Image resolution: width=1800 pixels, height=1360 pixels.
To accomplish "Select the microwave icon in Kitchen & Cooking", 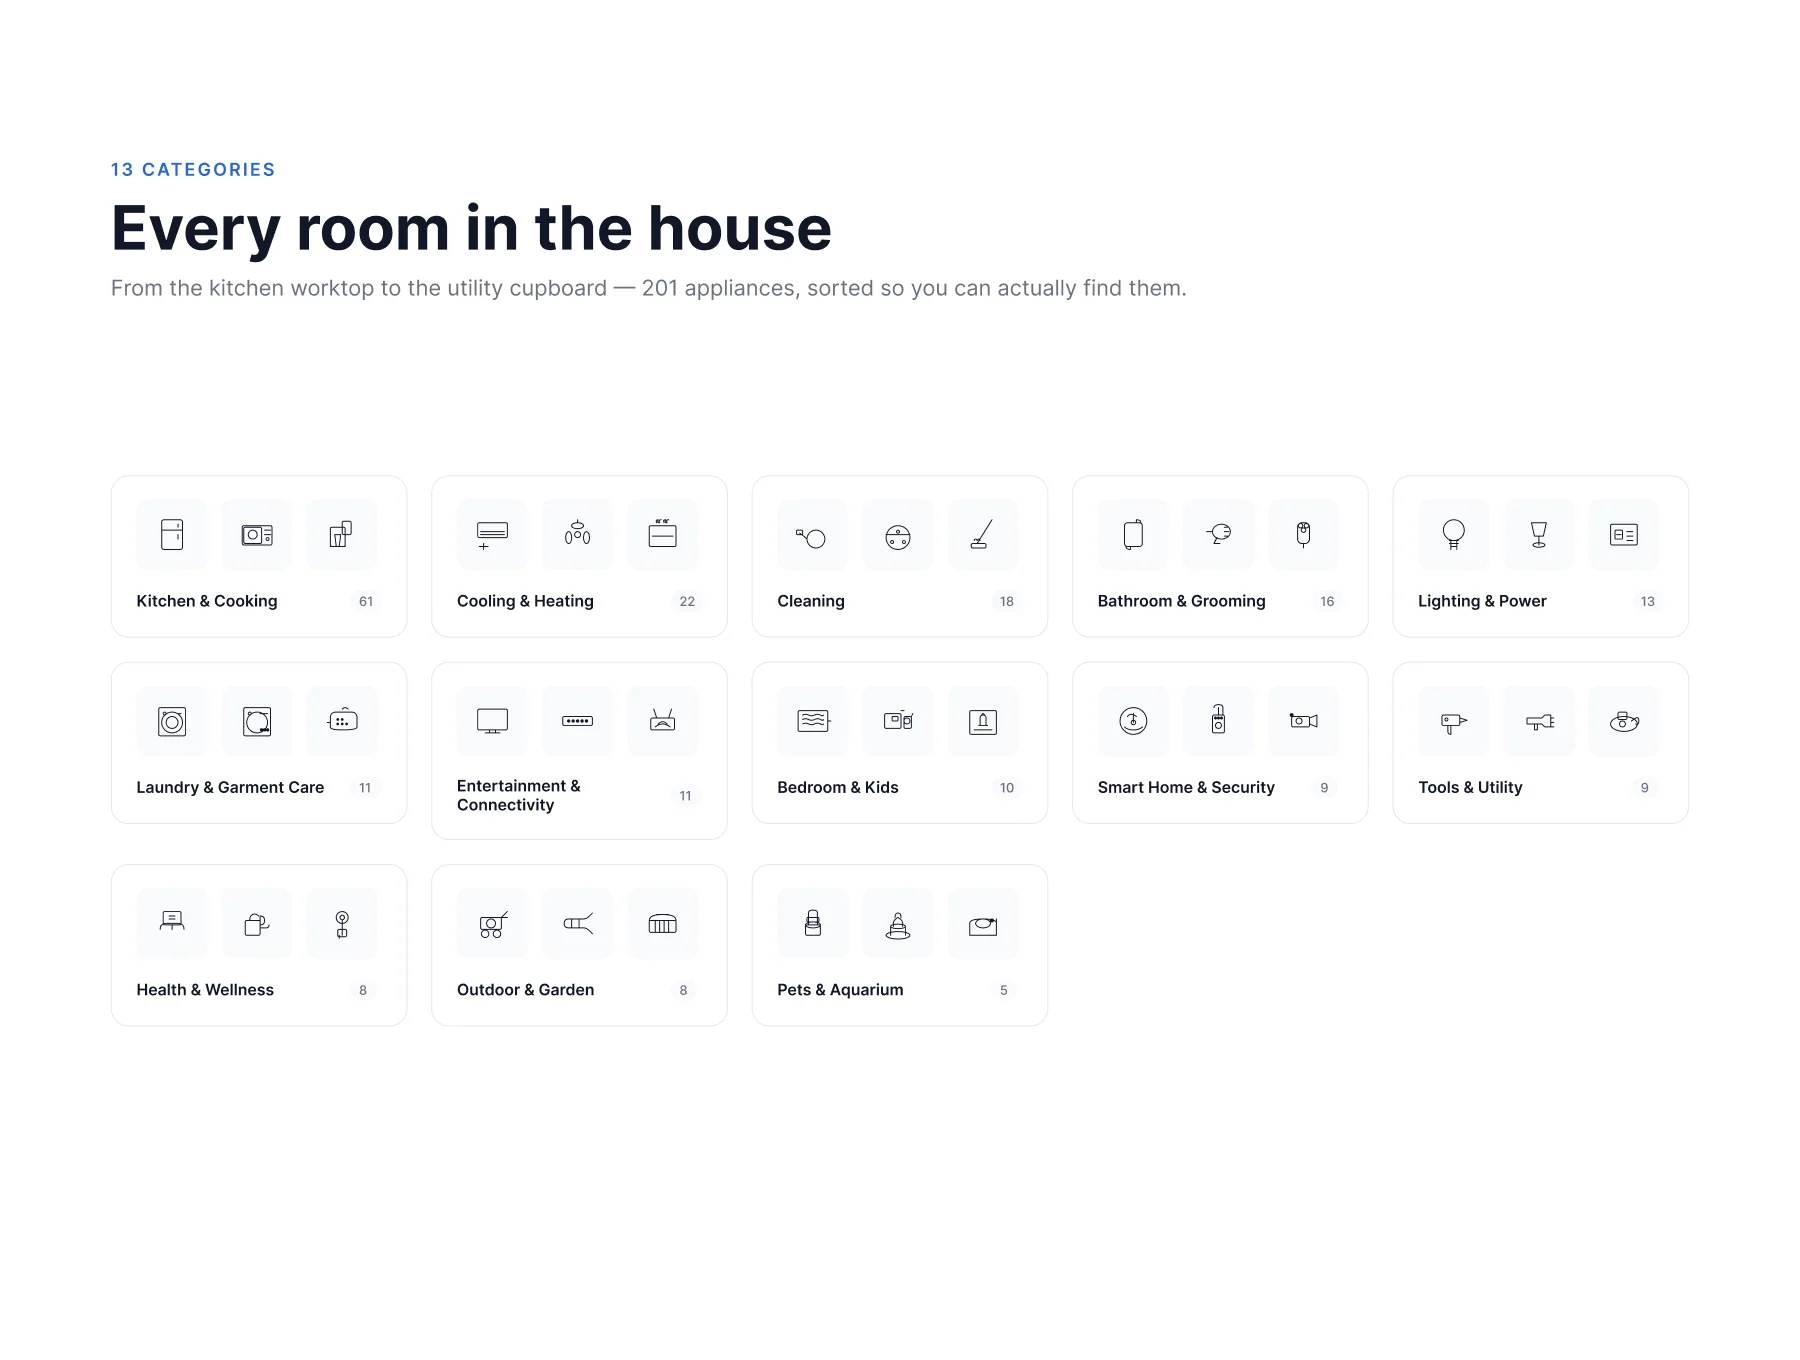I will (257, 535).
